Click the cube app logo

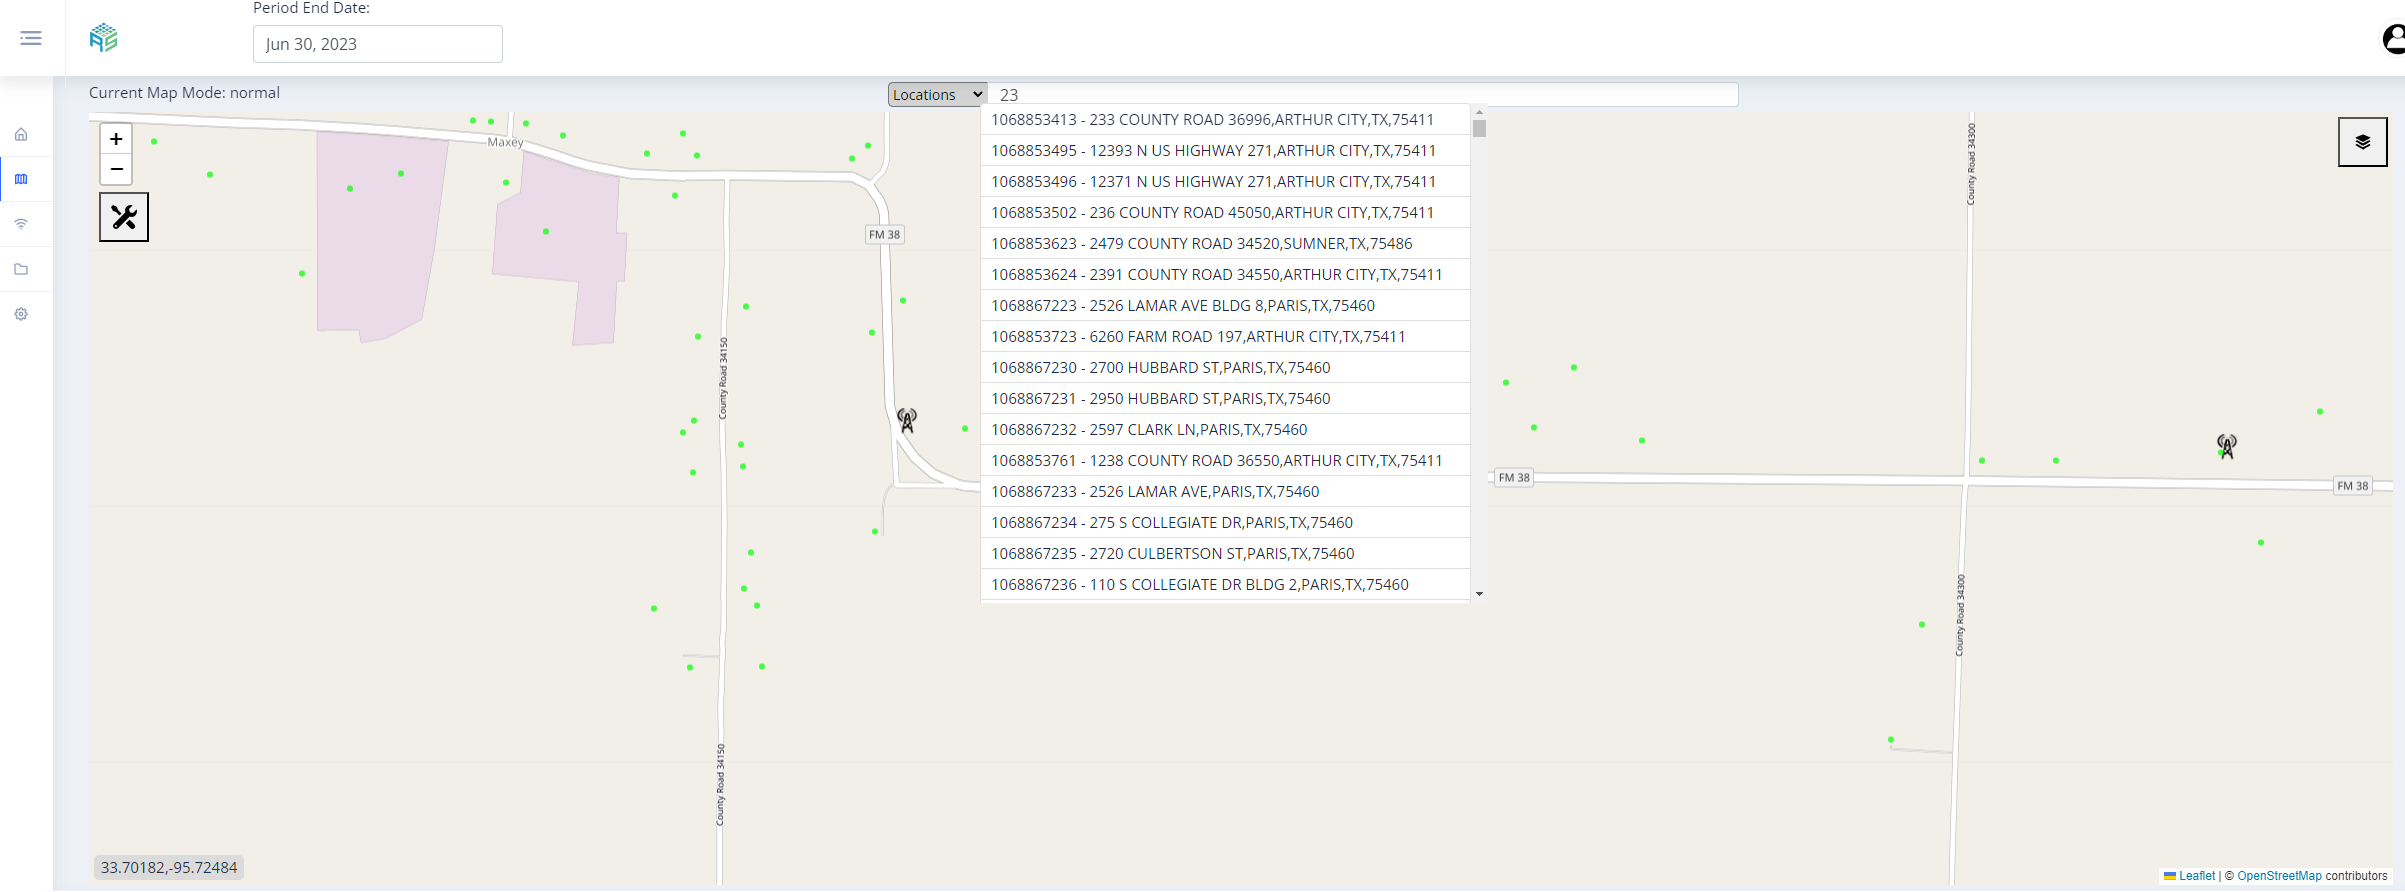point(103,38)
